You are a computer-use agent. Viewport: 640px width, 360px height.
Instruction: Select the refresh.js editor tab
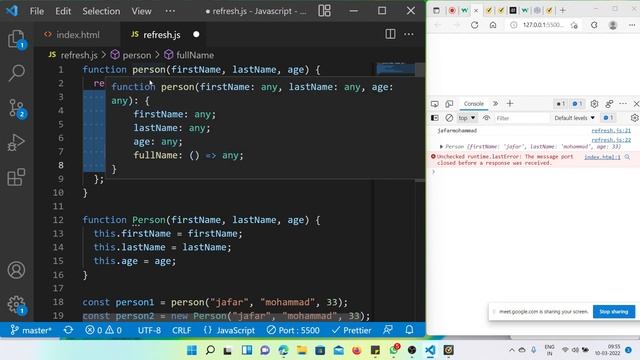click(x=162, y=35)
